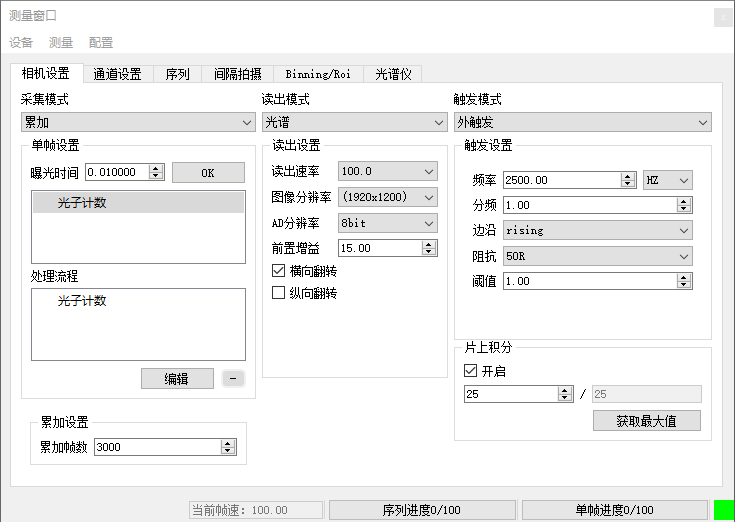Open the 采集模式 dropdown showing 累加
The image size is (735, 522).
tap(138, 123)
